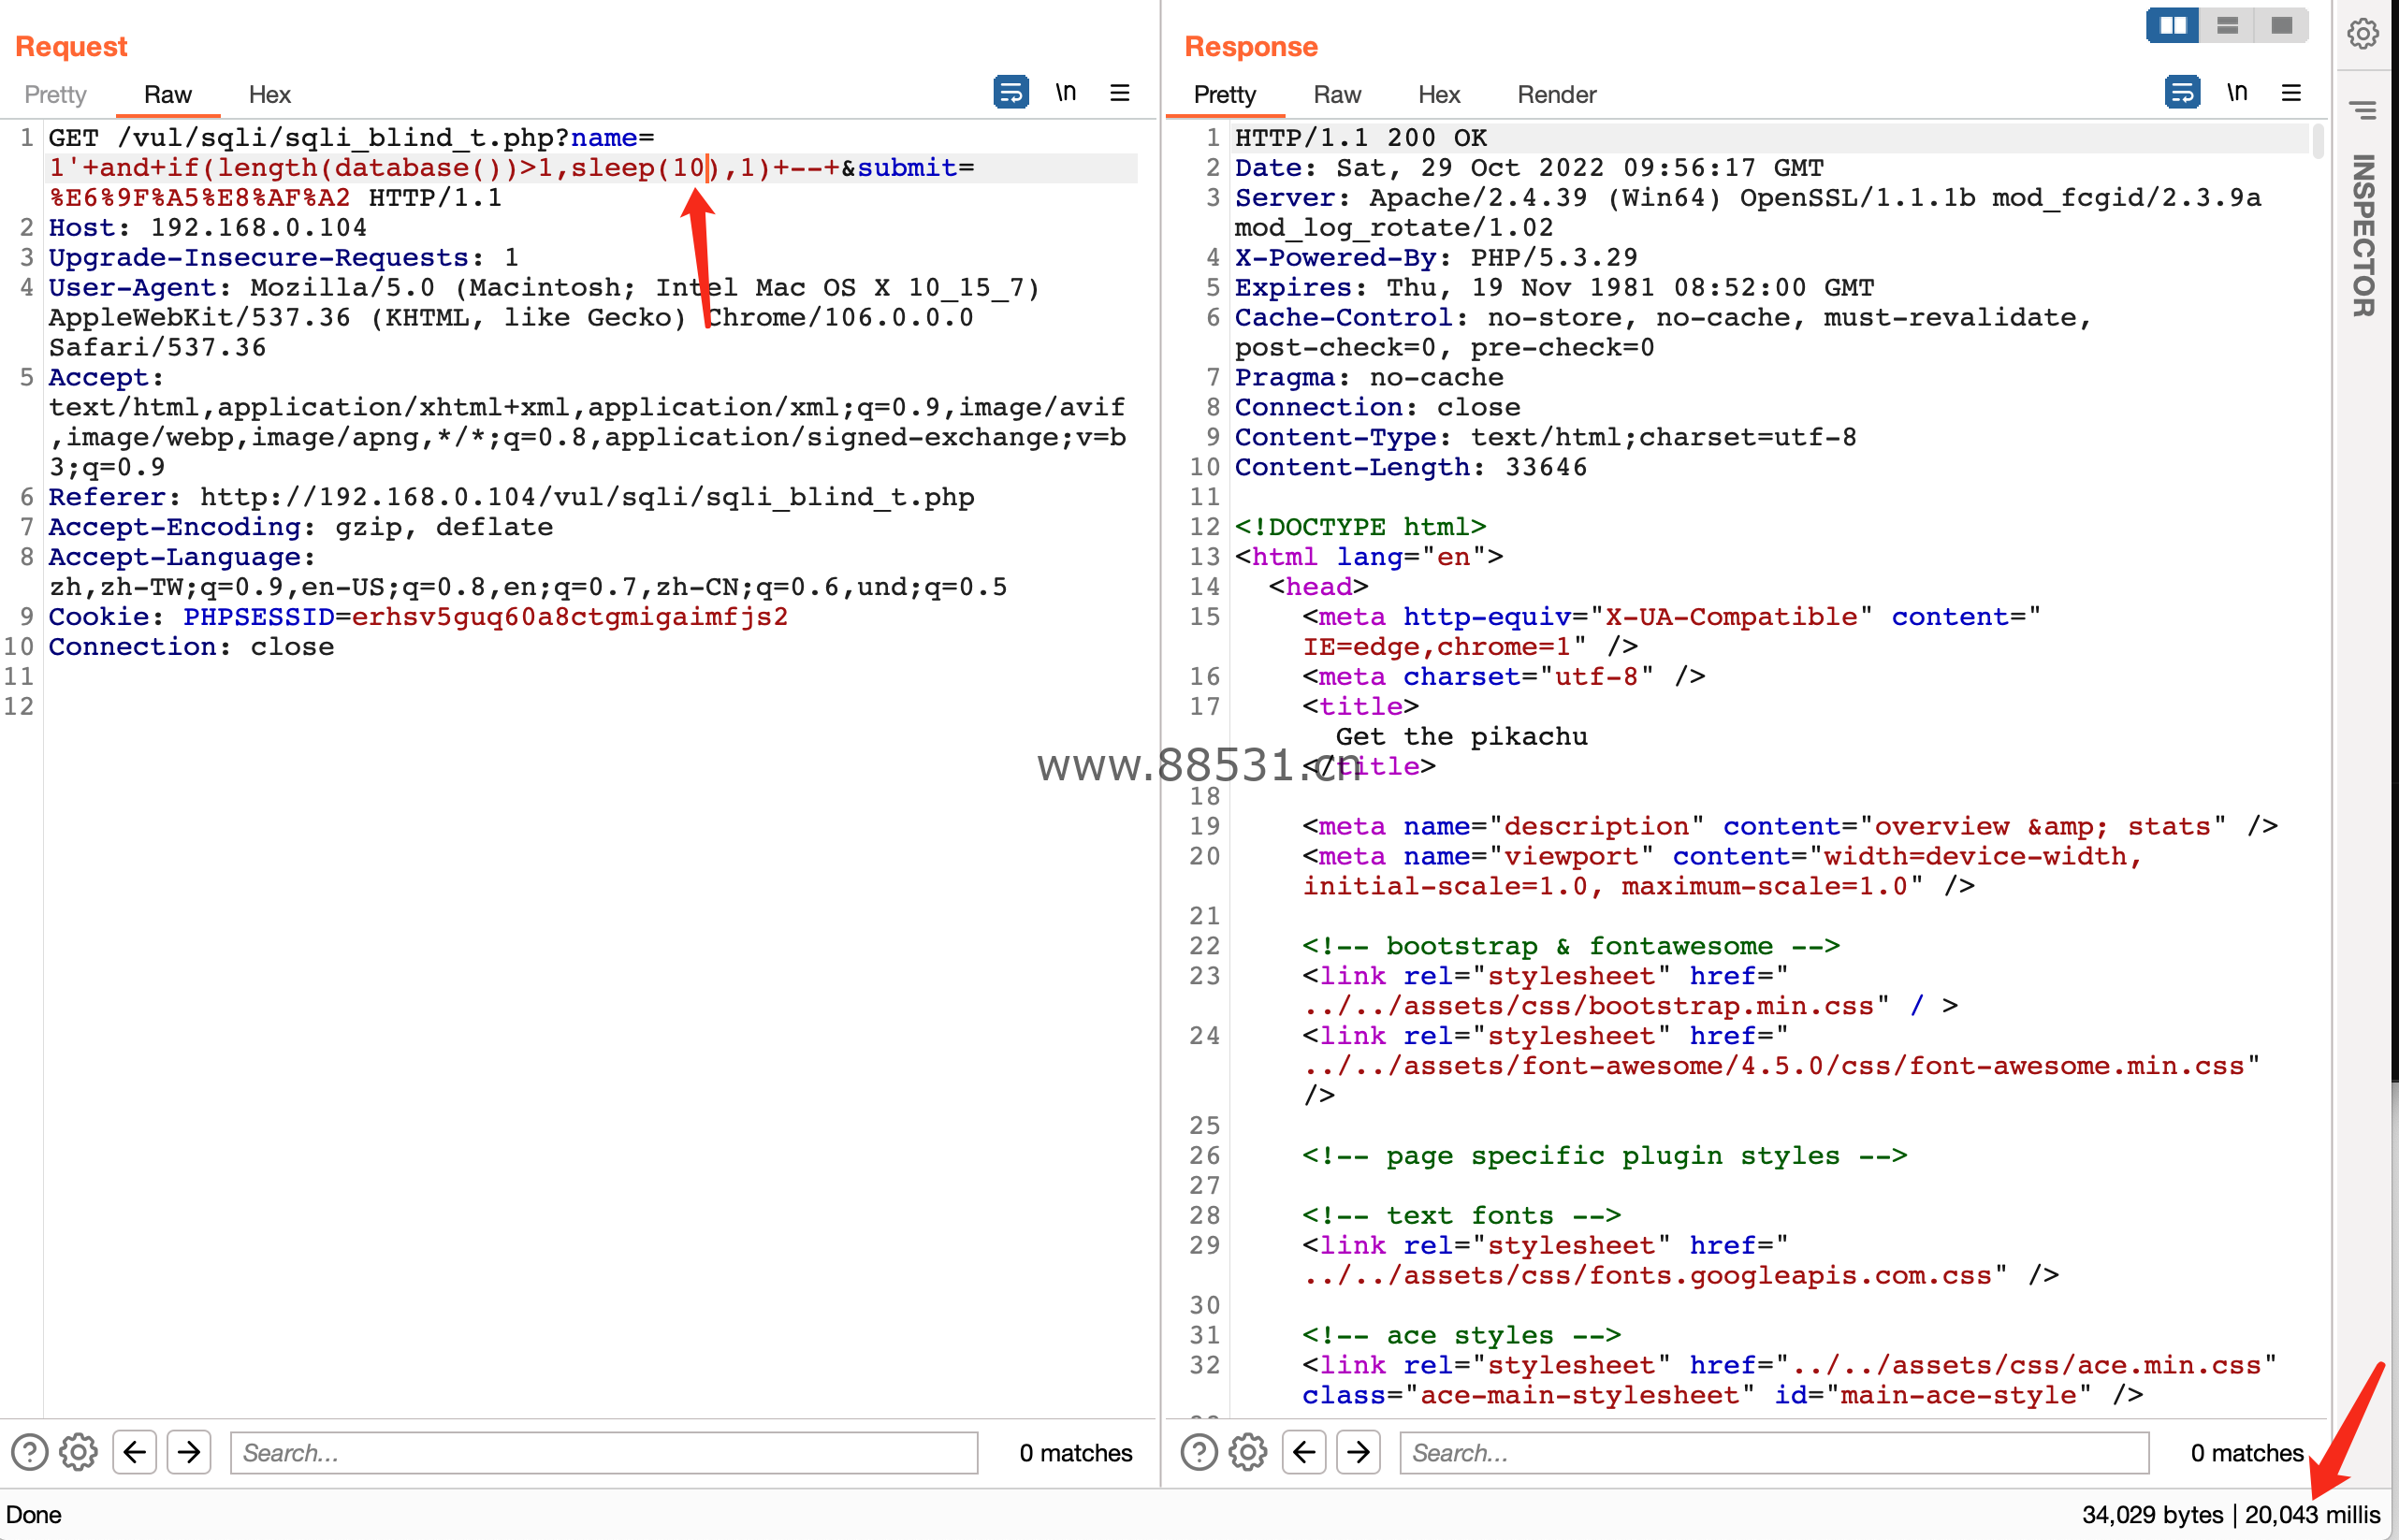The height and width of the screenshot is (1540, 2399).
Task: Click 'Pragma: no-cache' response header
Action: click(1369, 376)
